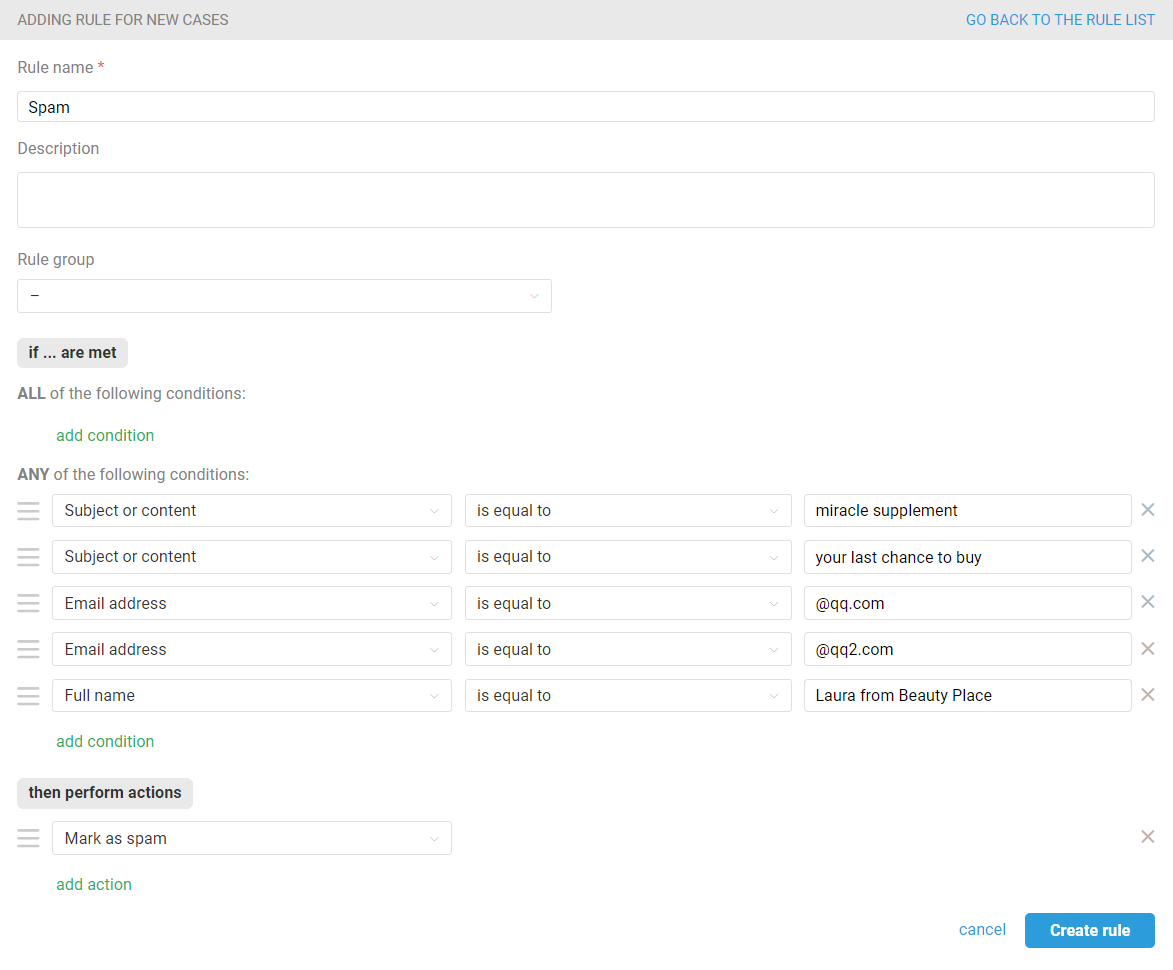Screen dimensions: 1173x970
Task: Focus the Description text area
Action: click(585, 200)
